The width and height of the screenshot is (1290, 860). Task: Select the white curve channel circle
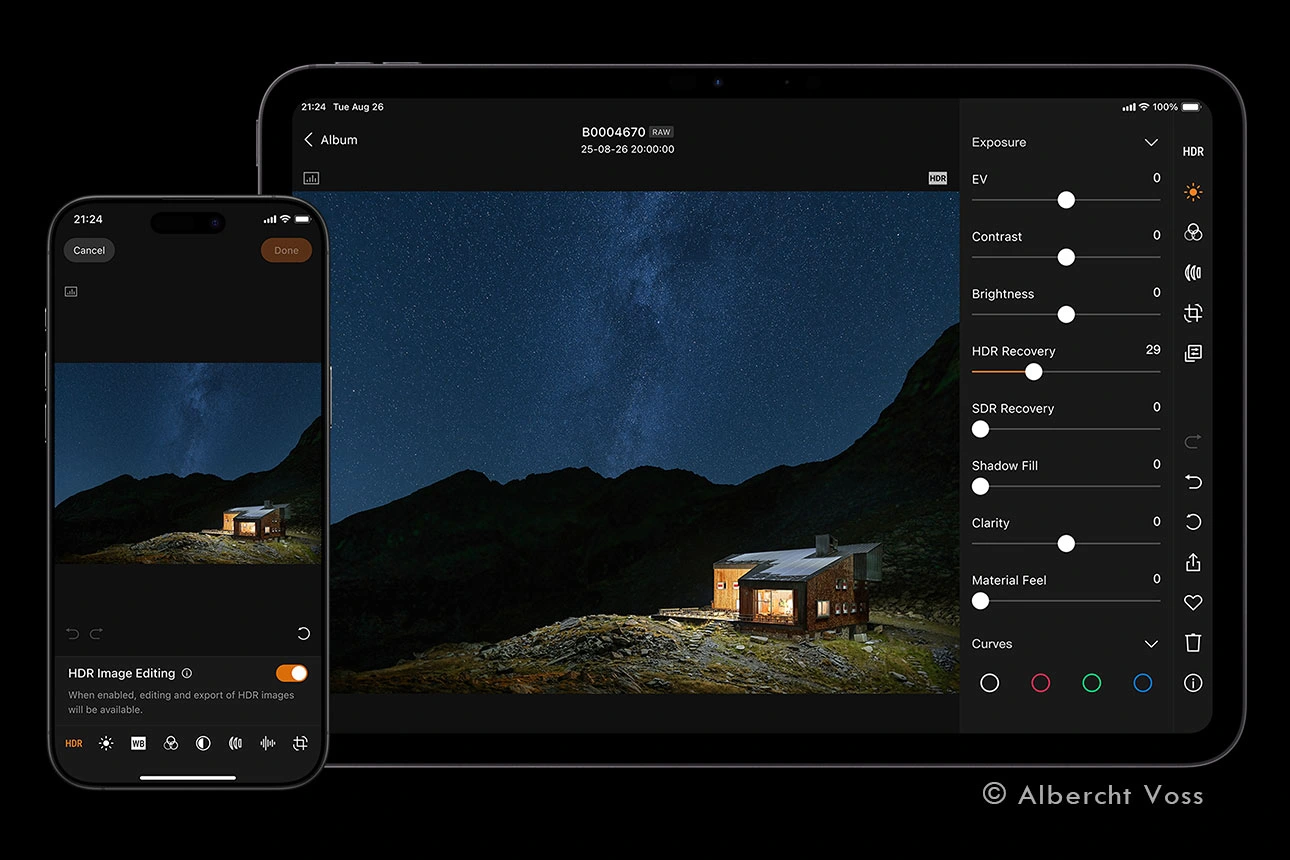989,683
